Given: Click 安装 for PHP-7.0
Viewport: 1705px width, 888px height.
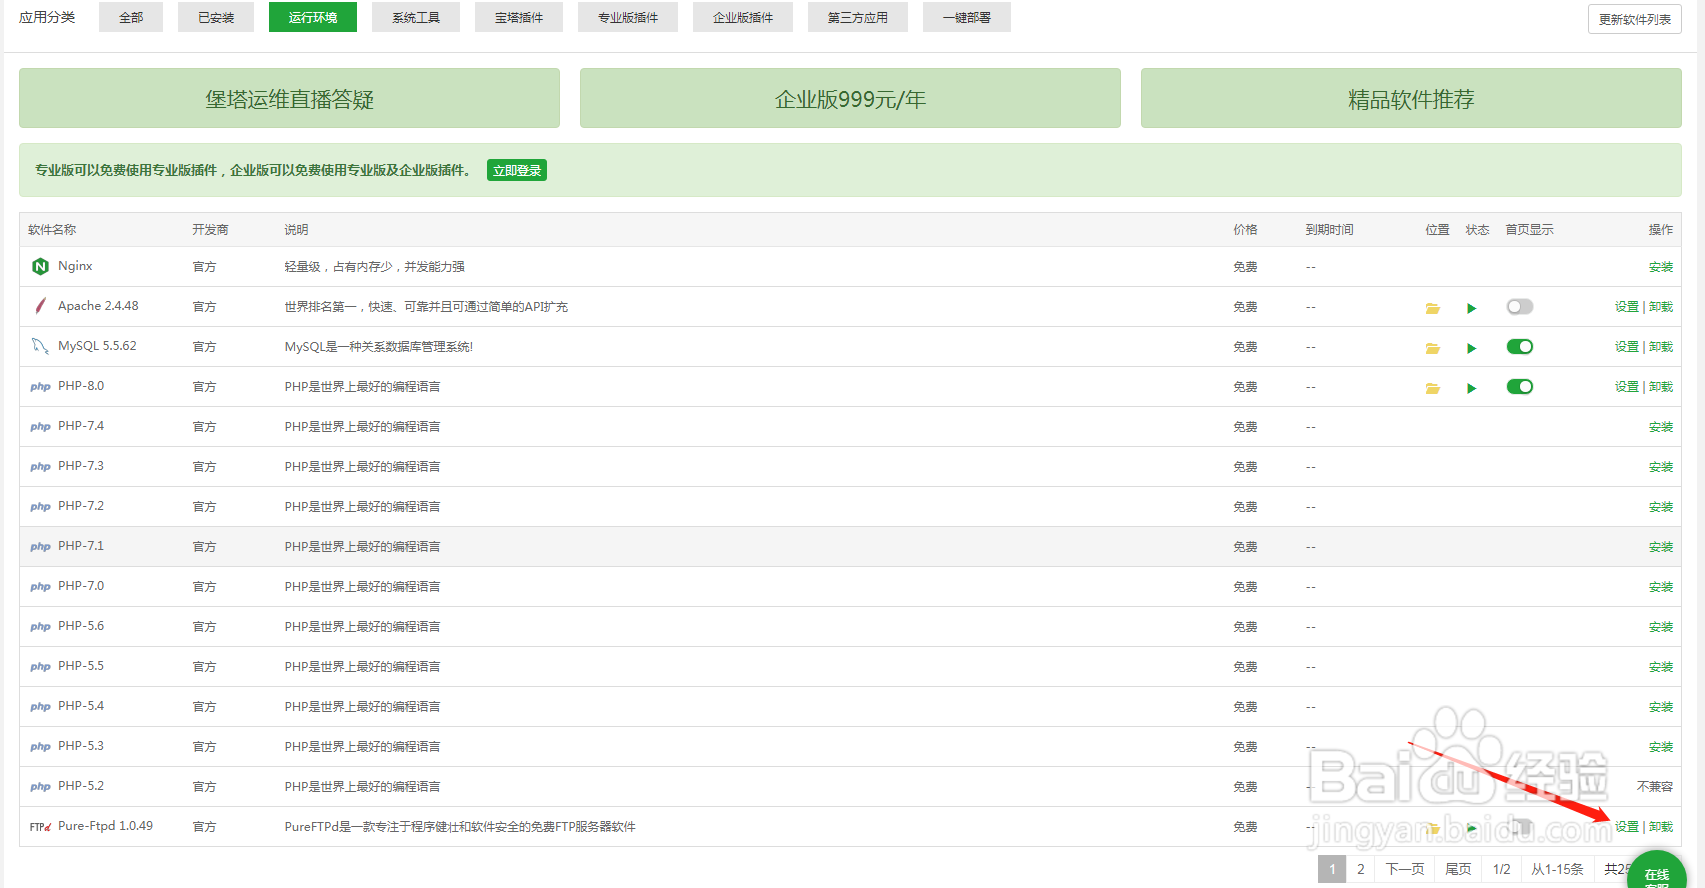Looking at the screenshot, I should [1661, 587].
